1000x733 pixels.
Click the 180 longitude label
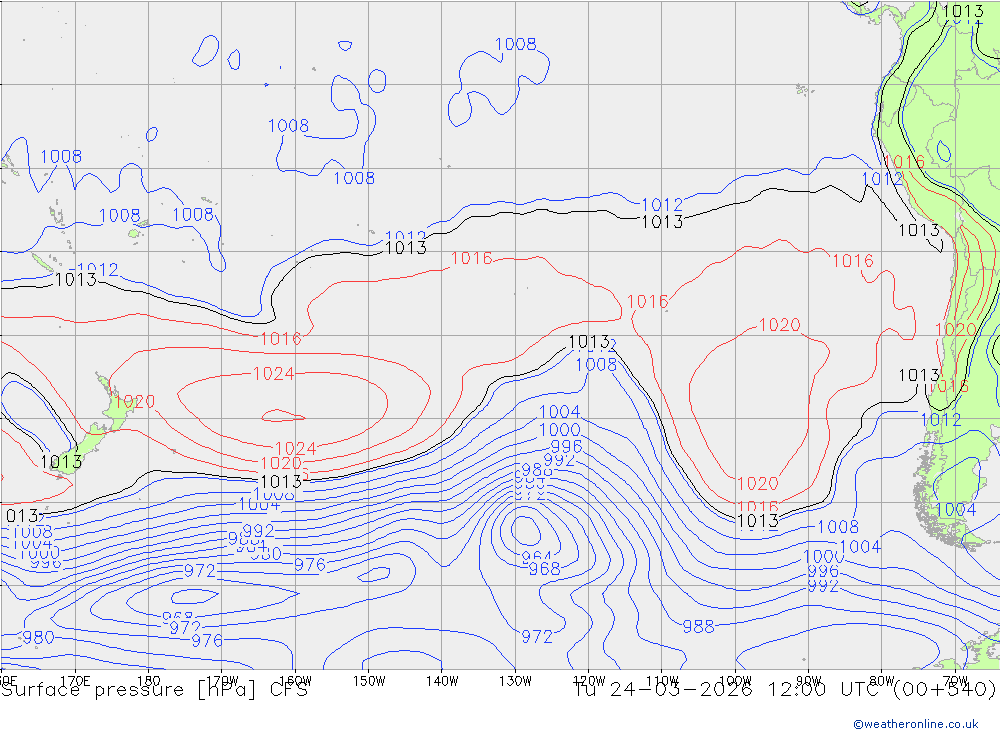coord(149,681)
